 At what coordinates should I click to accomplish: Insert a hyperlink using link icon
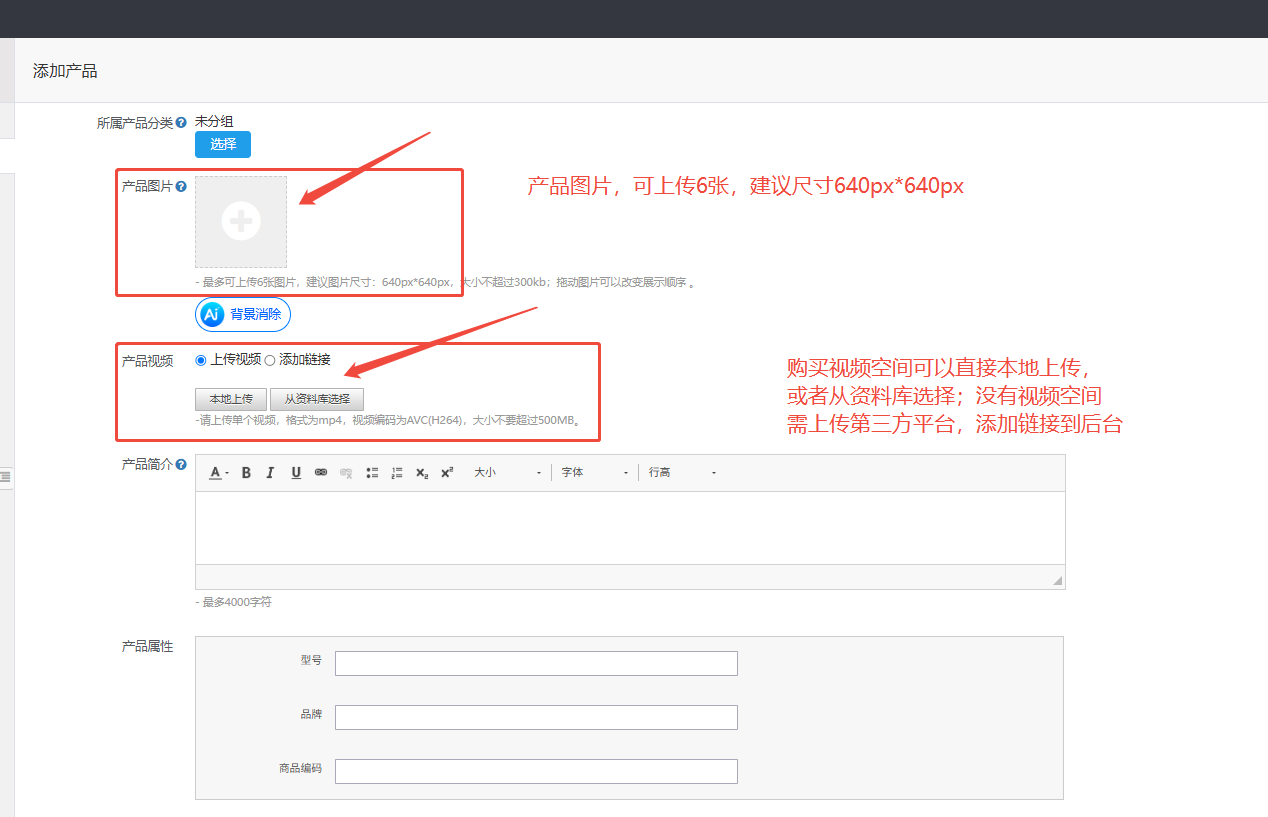321,473
